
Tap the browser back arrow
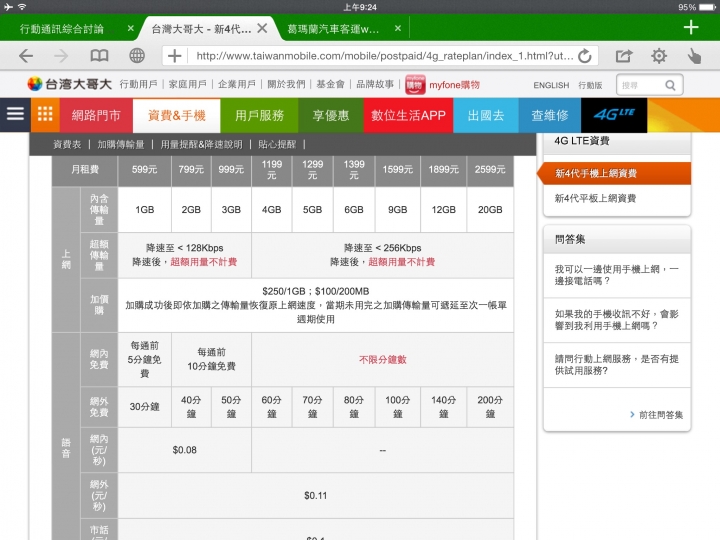pos(26,56)
